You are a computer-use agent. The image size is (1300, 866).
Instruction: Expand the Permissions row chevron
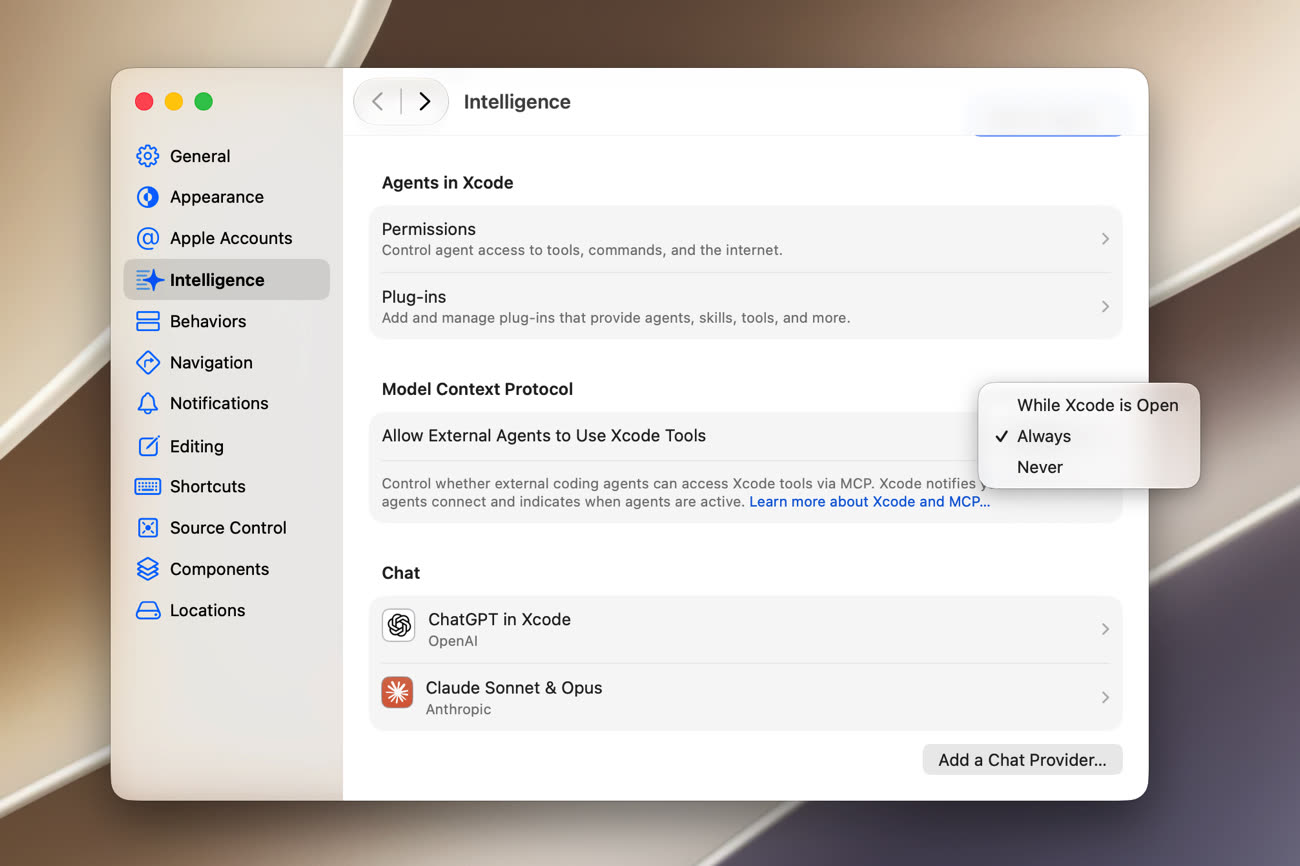tap(1105, 239)
